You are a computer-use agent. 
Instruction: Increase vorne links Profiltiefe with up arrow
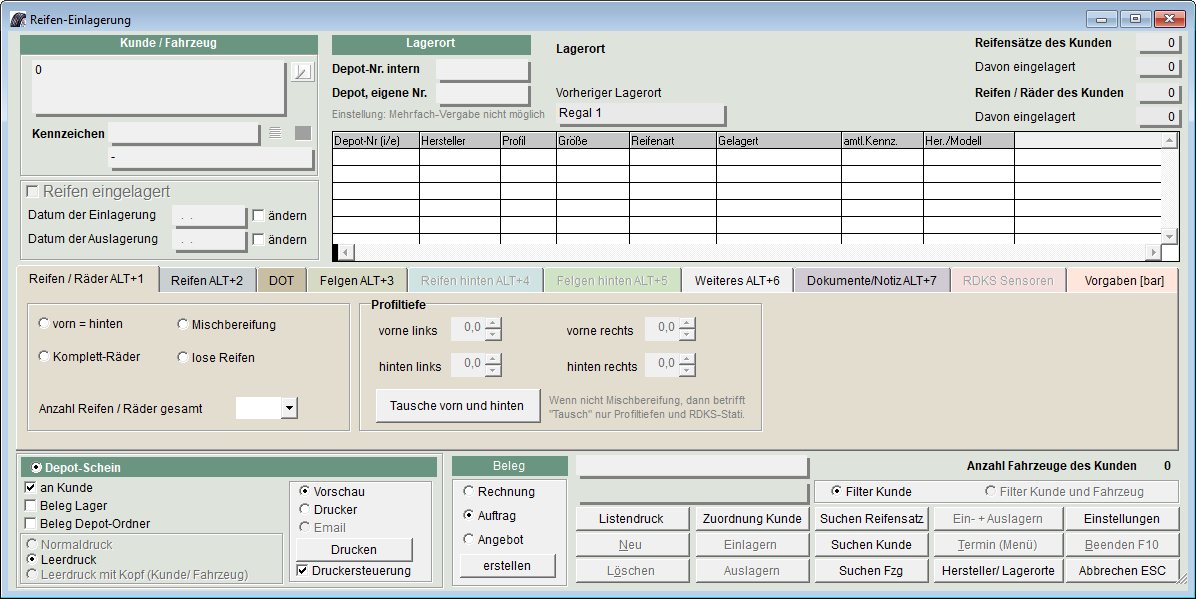(x=494, y=322)
